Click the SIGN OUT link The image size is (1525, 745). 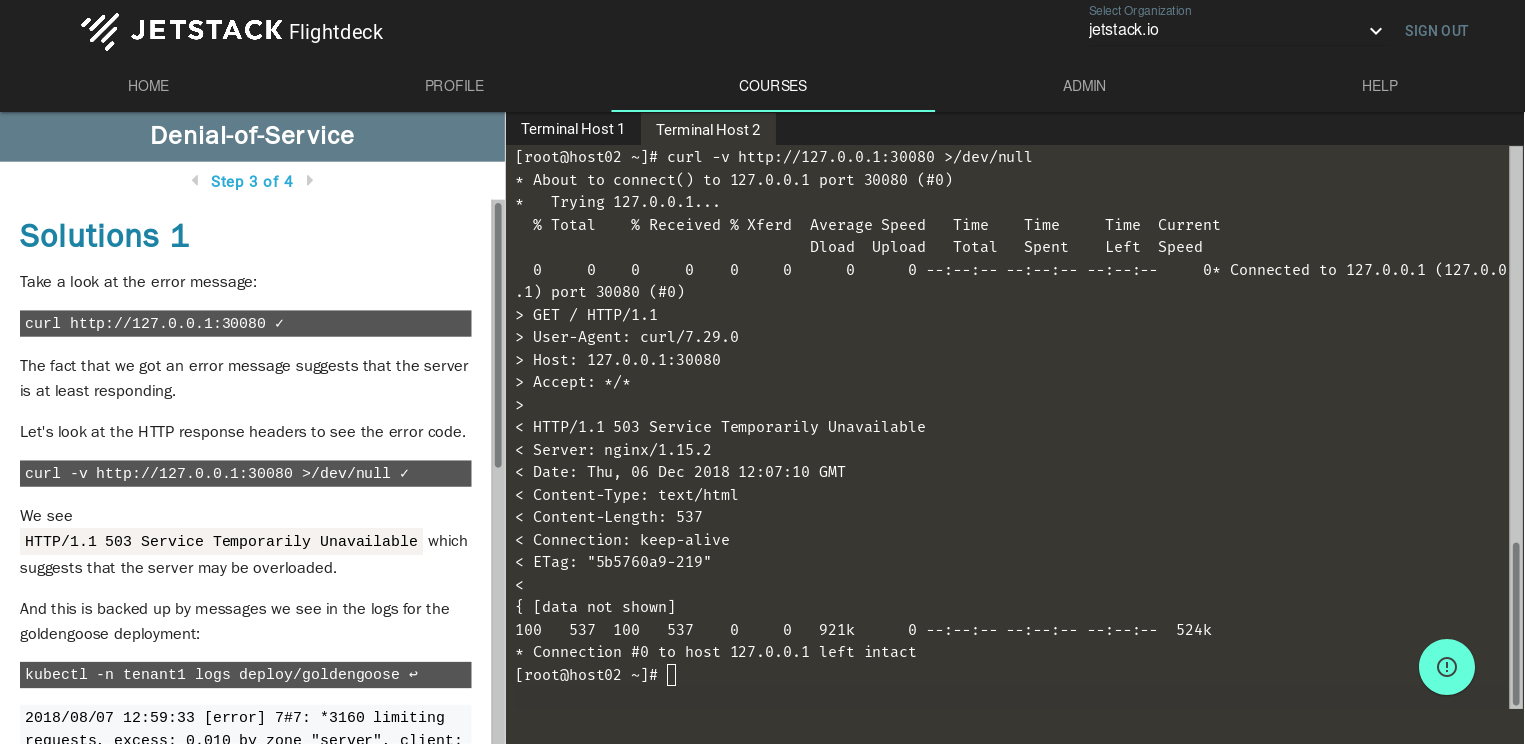(1436, 30)
